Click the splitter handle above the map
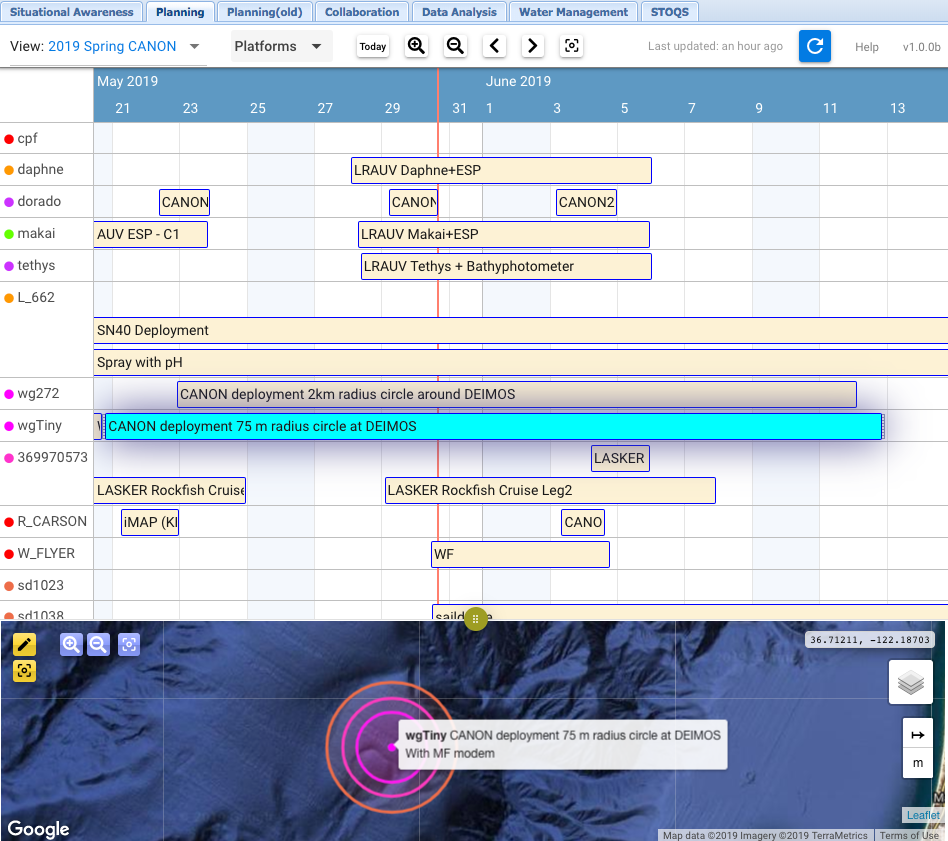 (475, 619)
